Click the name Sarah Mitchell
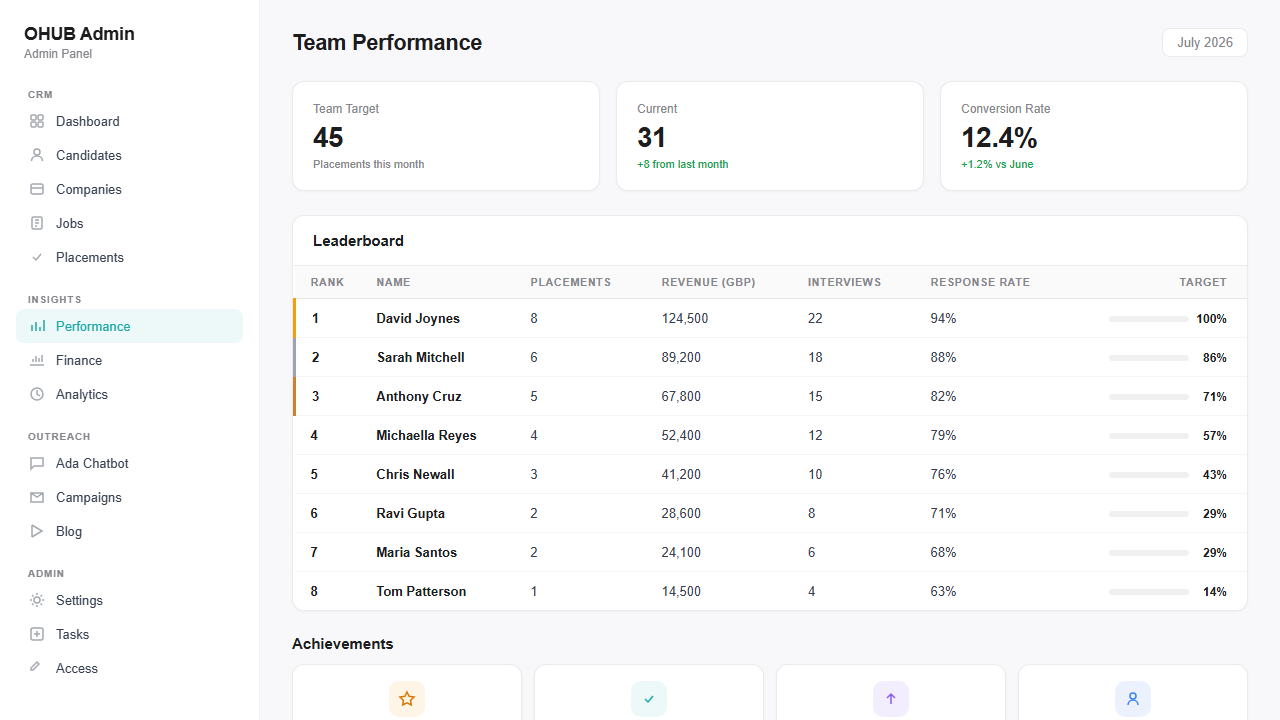 pos(420,357)
